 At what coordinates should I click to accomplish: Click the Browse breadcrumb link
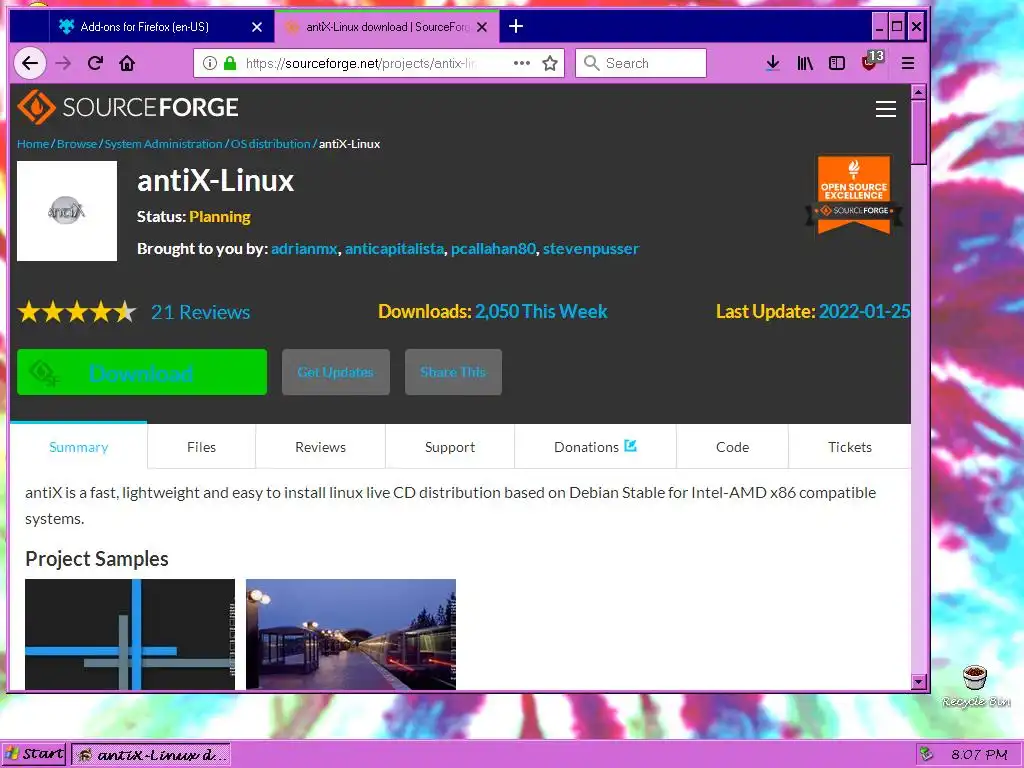[77, 144]
